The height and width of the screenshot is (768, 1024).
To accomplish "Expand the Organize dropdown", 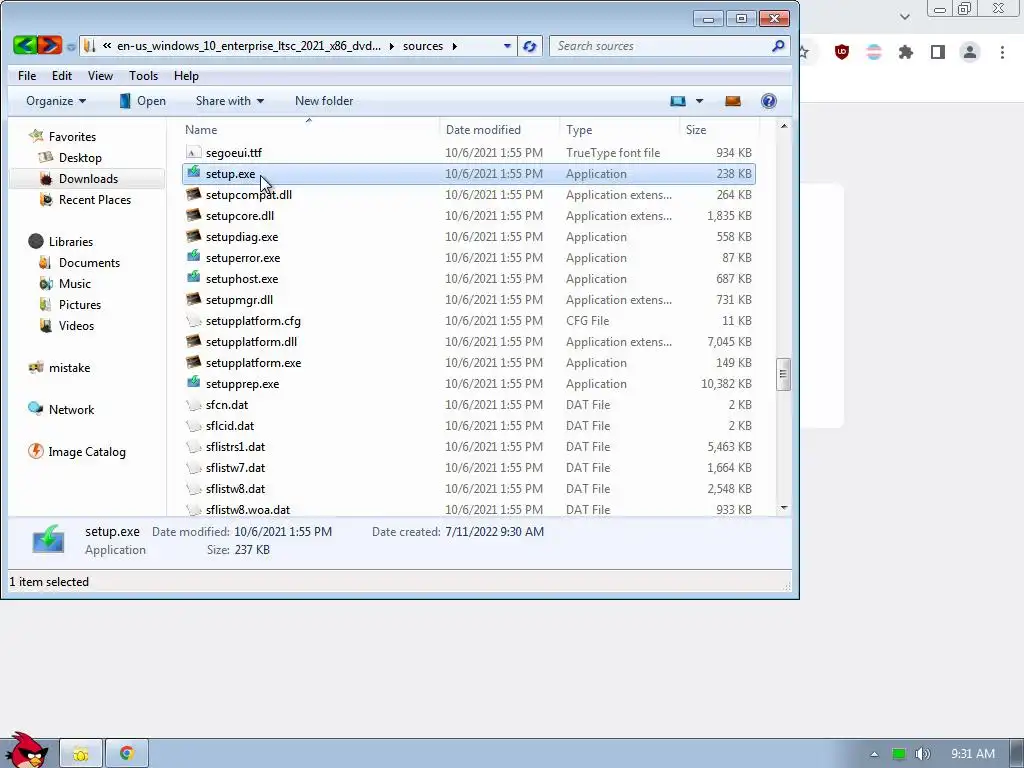I will tap(56, 101).
